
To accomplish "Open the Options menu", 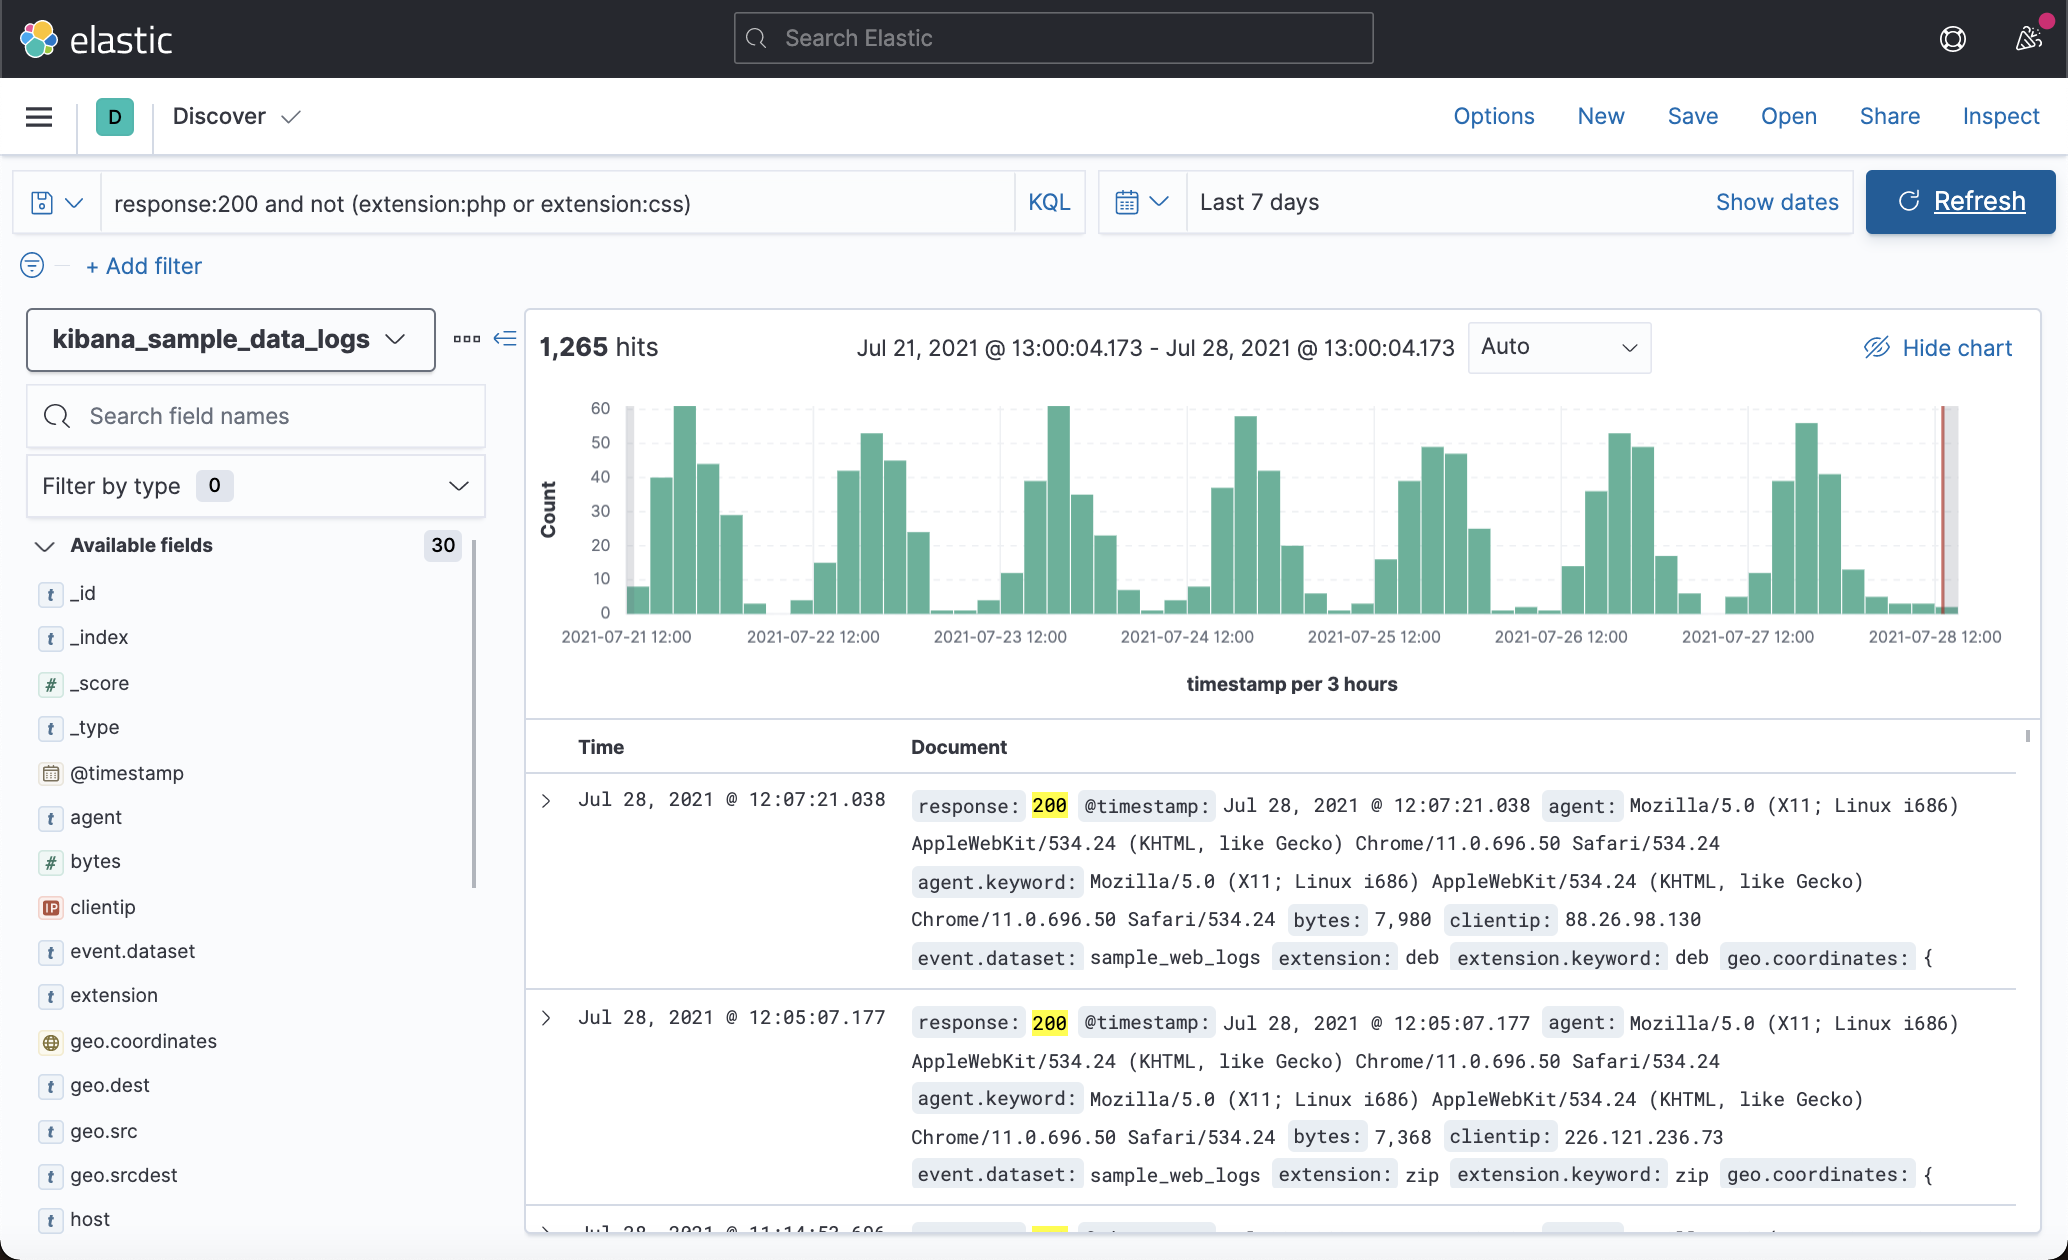I will 1493,116.
